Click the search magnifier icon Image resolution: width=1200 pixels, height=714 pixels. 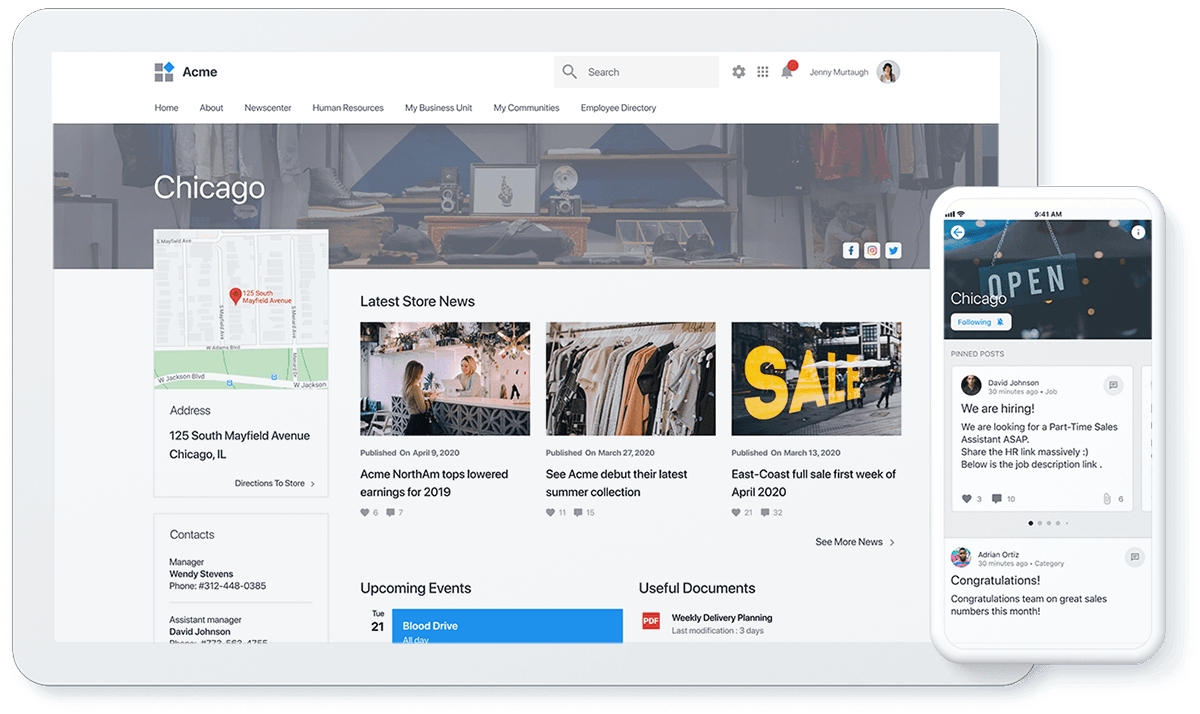coord(570,72)
